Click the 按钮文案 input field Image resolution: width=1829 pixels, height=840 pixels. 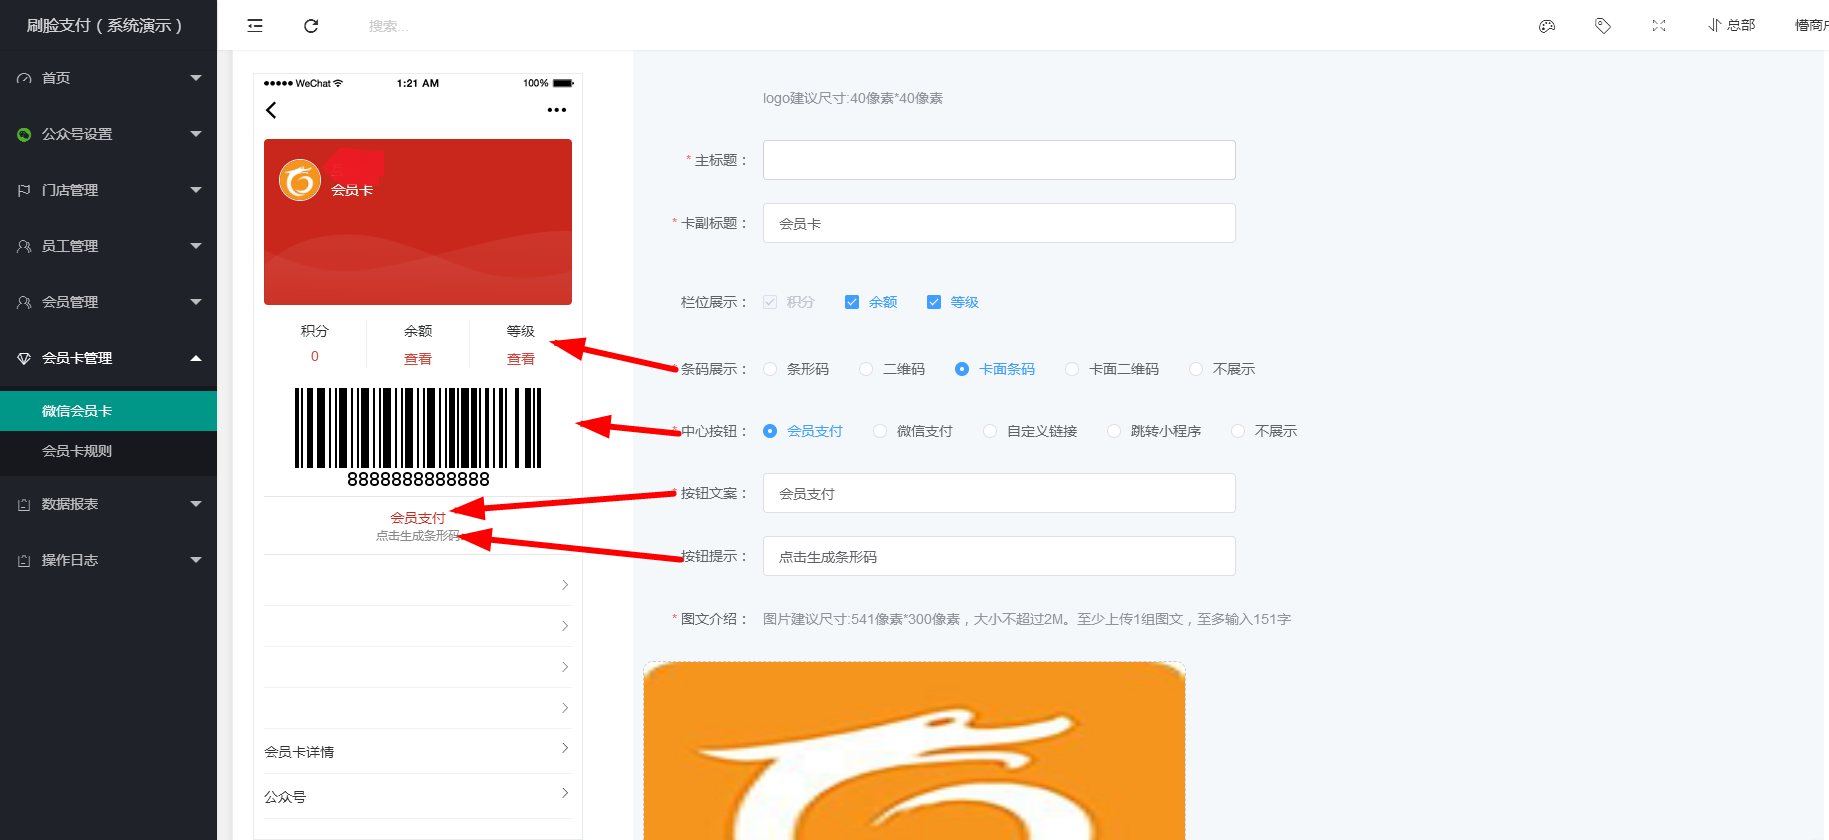pos(999,493)
